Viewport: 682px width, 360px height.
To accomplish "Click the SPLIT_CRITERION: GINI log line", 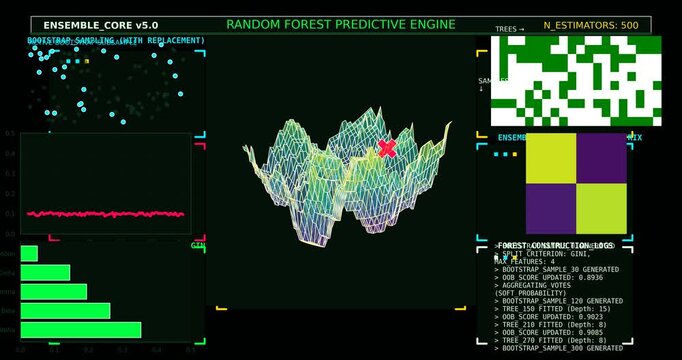I will [543, 254].
